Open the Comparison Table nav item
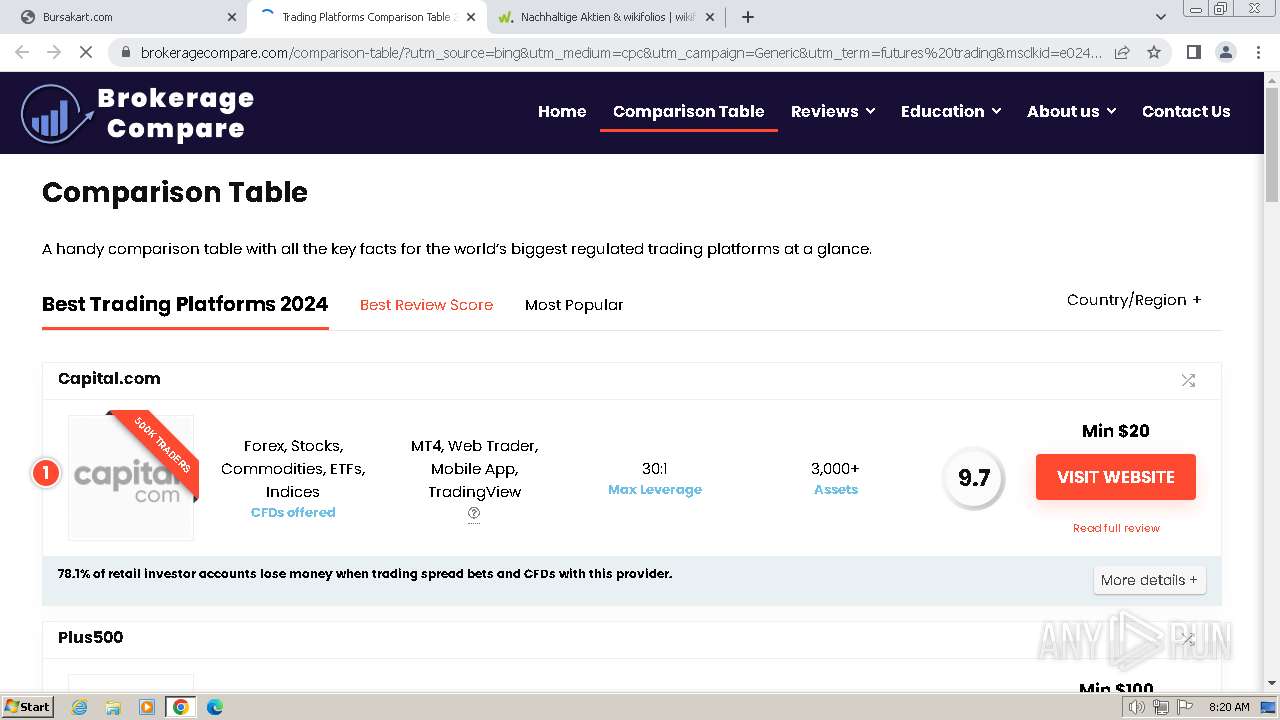This screenshot has height=720, width=1280. click(x=689, y=111)
